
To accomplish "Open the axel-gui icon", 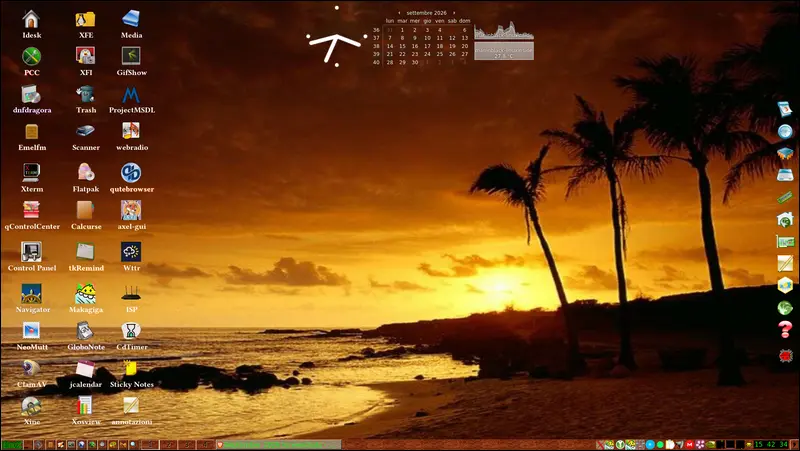I will [x=131, y=210].
